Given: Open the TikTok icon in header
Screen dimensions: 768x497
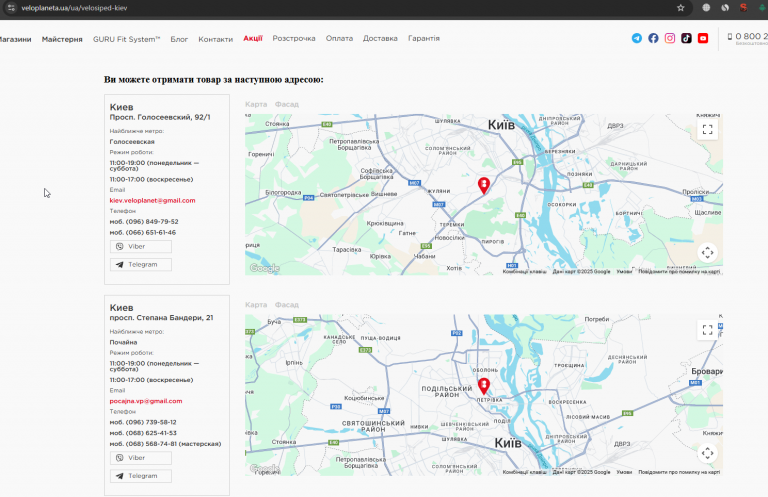Looking at the screenshot, I should pyautogui.click(x=686, y=38).
